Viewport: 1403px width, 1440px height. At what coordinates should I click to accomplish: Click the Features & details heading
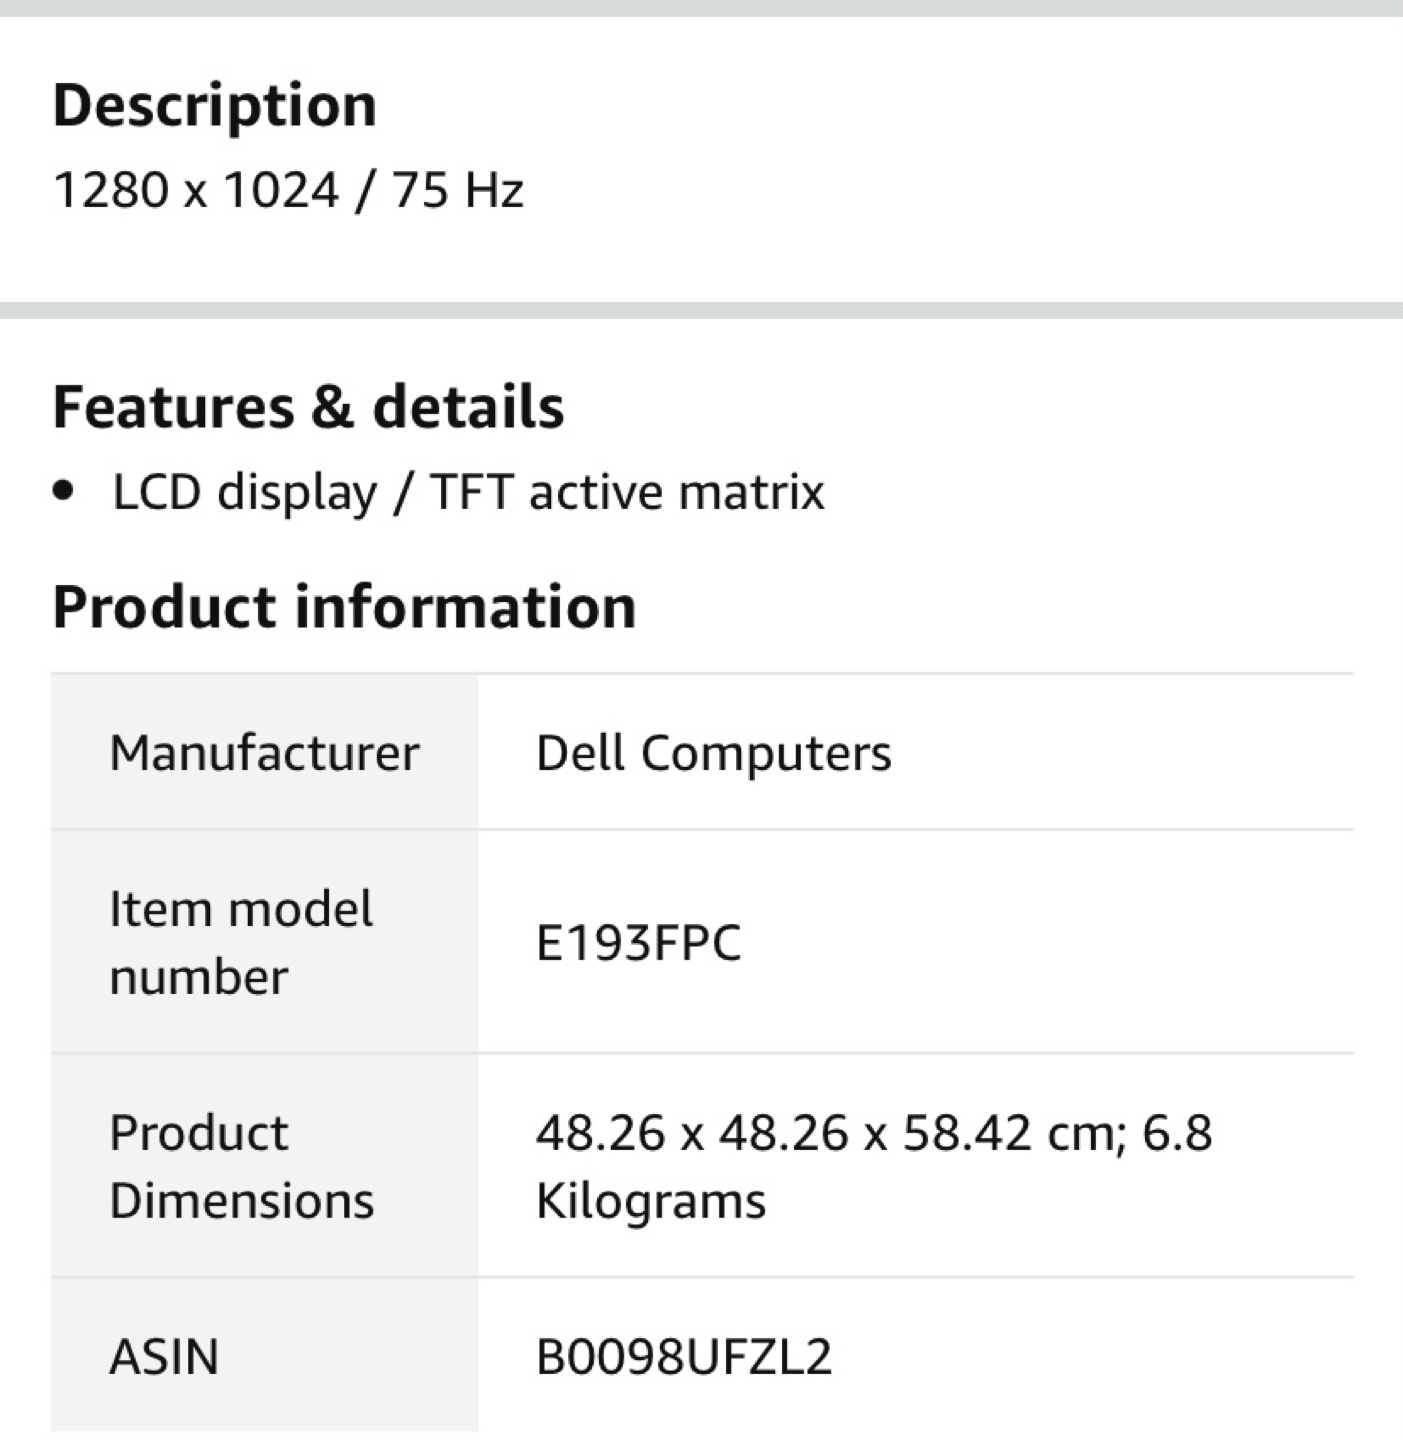tap(308, 407)
